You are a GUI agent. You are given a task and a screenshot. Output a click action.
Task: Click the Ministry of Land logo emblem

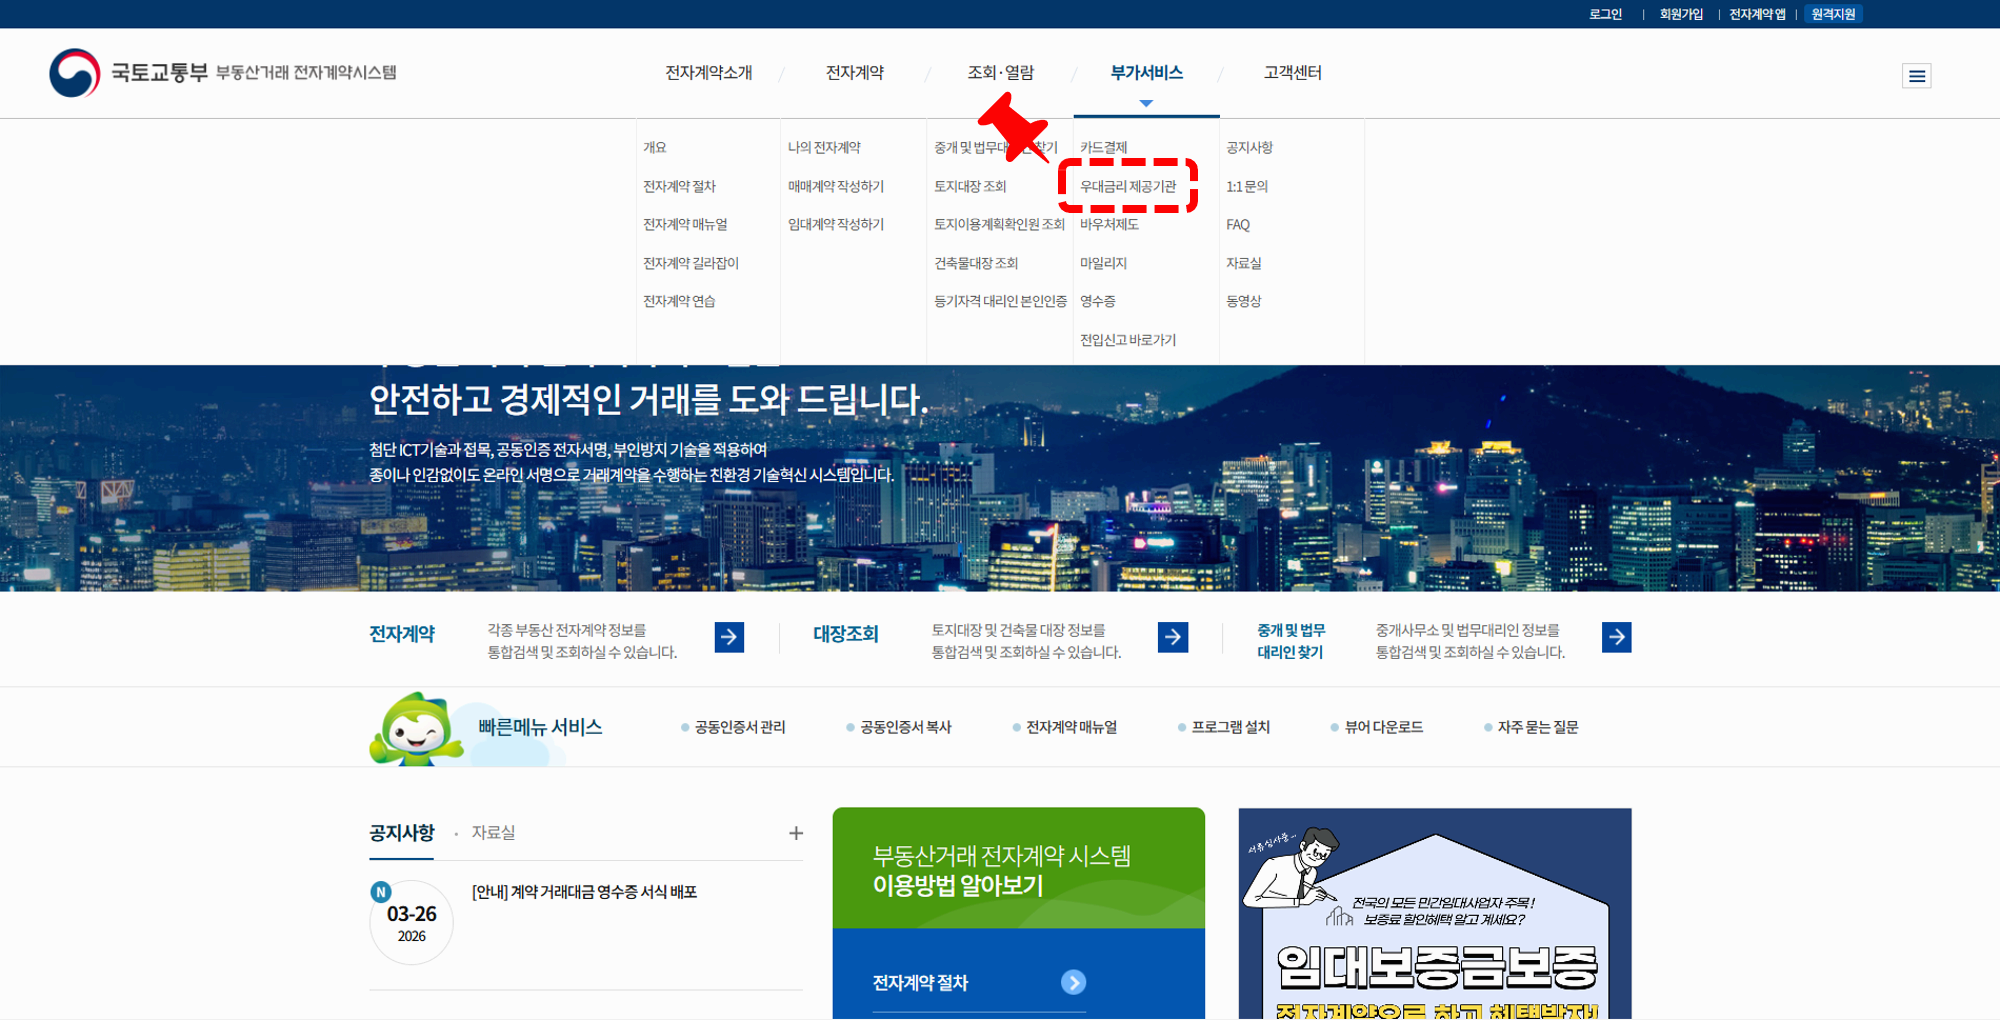tap(75, 73)
